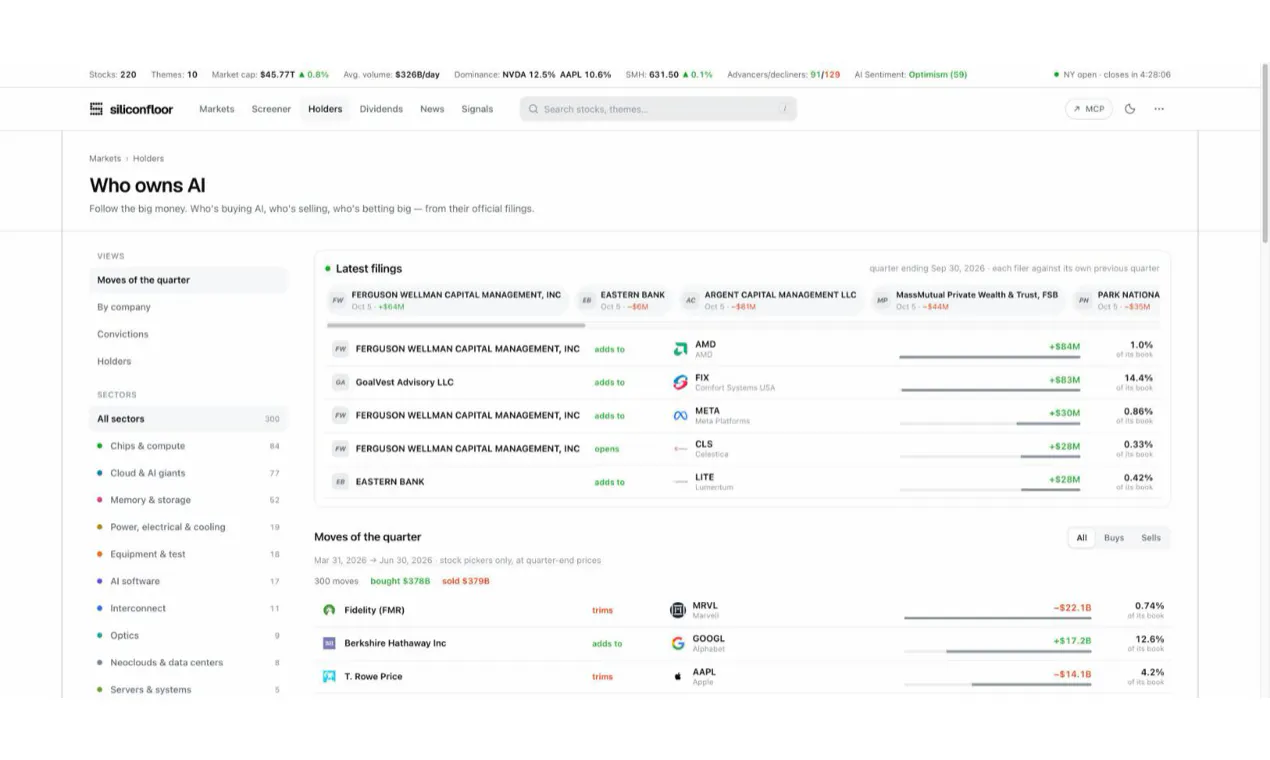Focus the Search stocks, themes field
The height and width of the screenshot is (760, 1270).
pos(658,109)
